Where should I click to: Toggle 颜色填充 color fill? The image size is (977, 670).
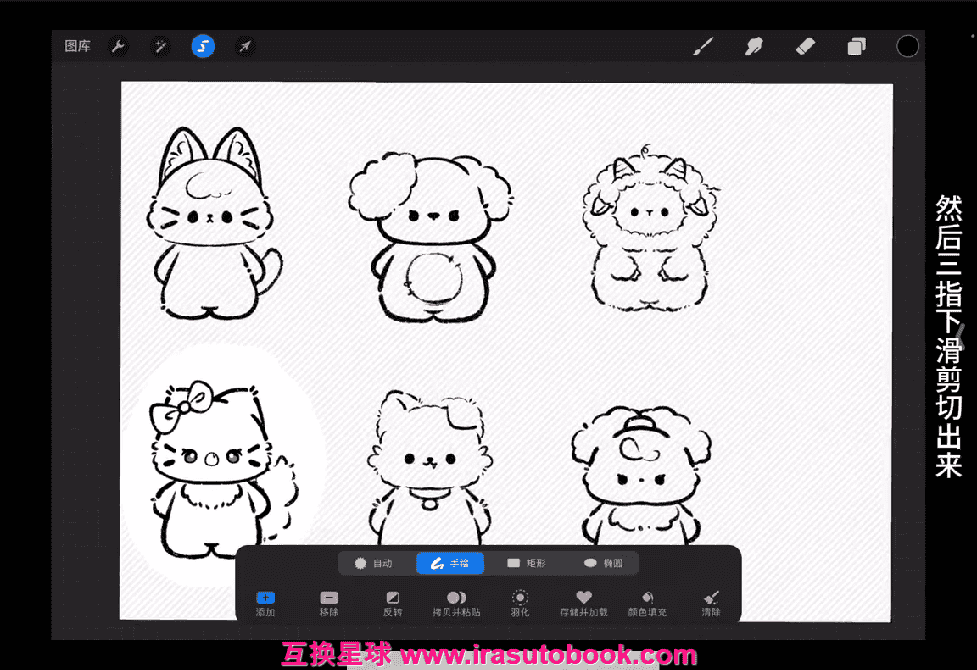tap(647, 604)
